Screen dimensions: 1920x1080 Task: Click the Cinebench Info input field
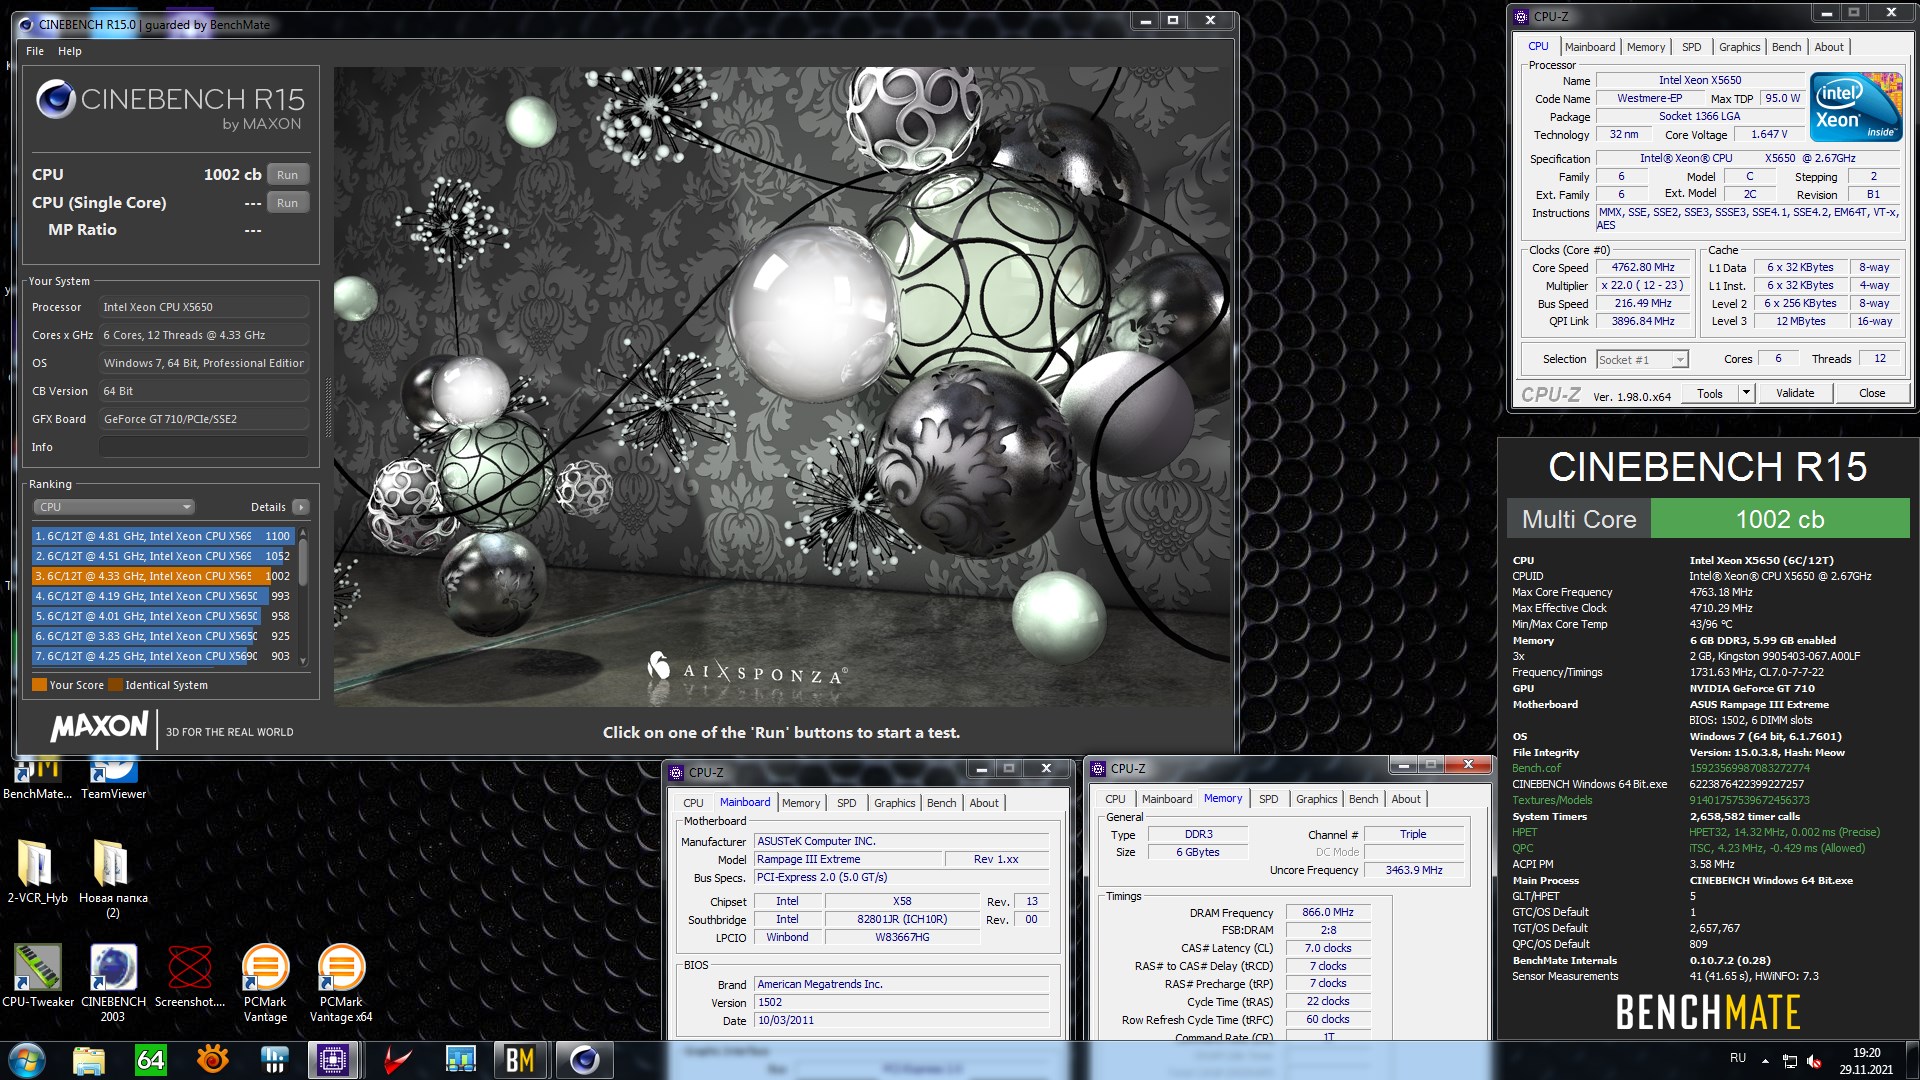[204, 447]
